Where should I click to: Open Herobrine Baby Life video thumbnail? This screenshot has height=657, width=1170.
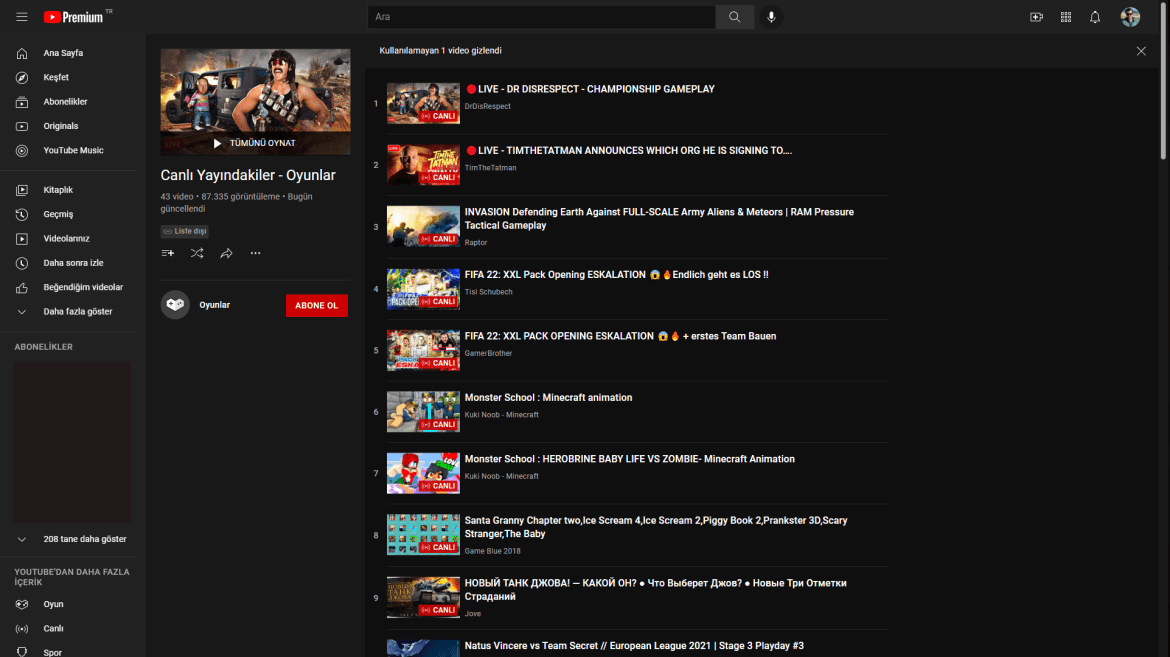click(423, 473)
